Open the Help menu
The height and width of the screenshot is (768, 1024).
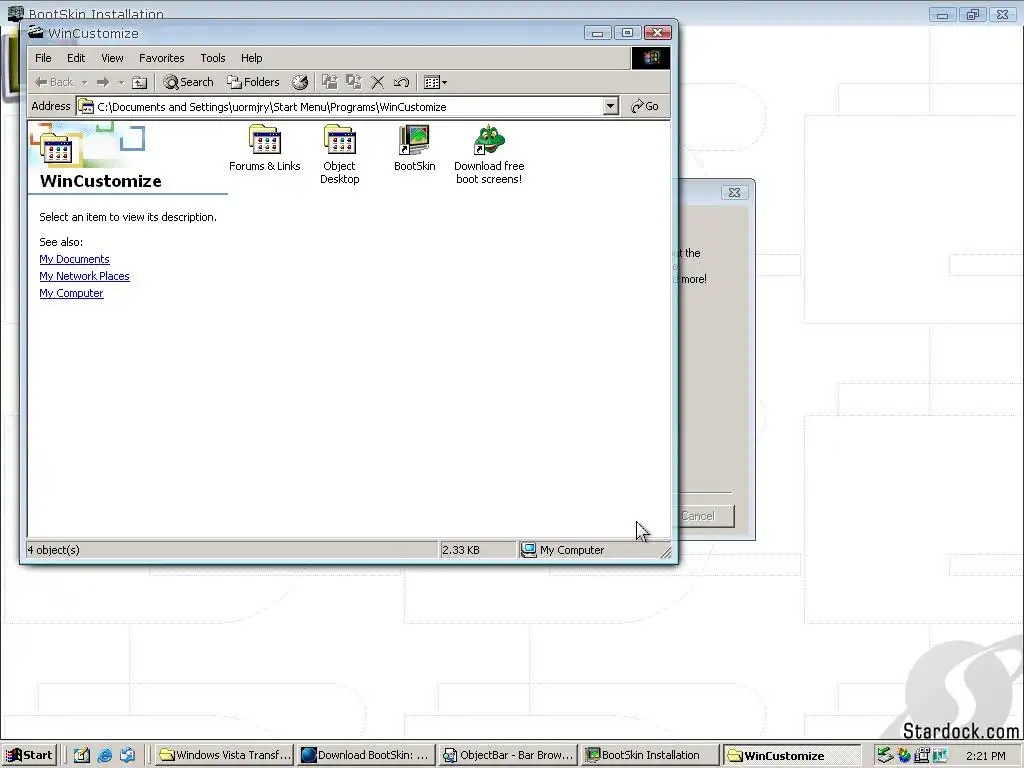point(251,58)
